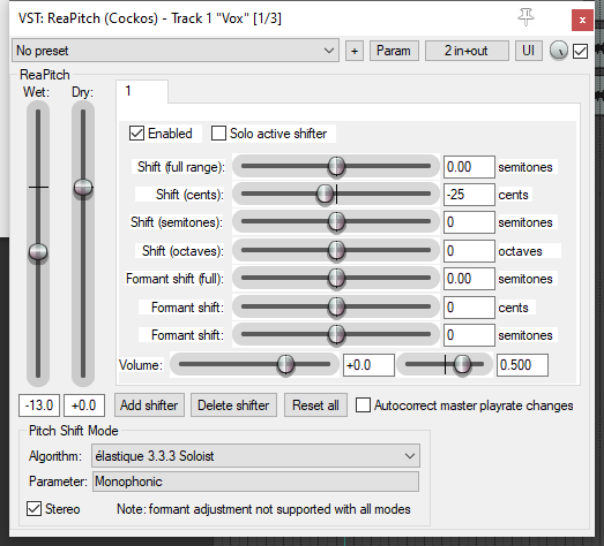Click the Formant shift semitones slider handle
Image resolution: width=604 pixels, height=546 pixels.
(x=336, y=334)
